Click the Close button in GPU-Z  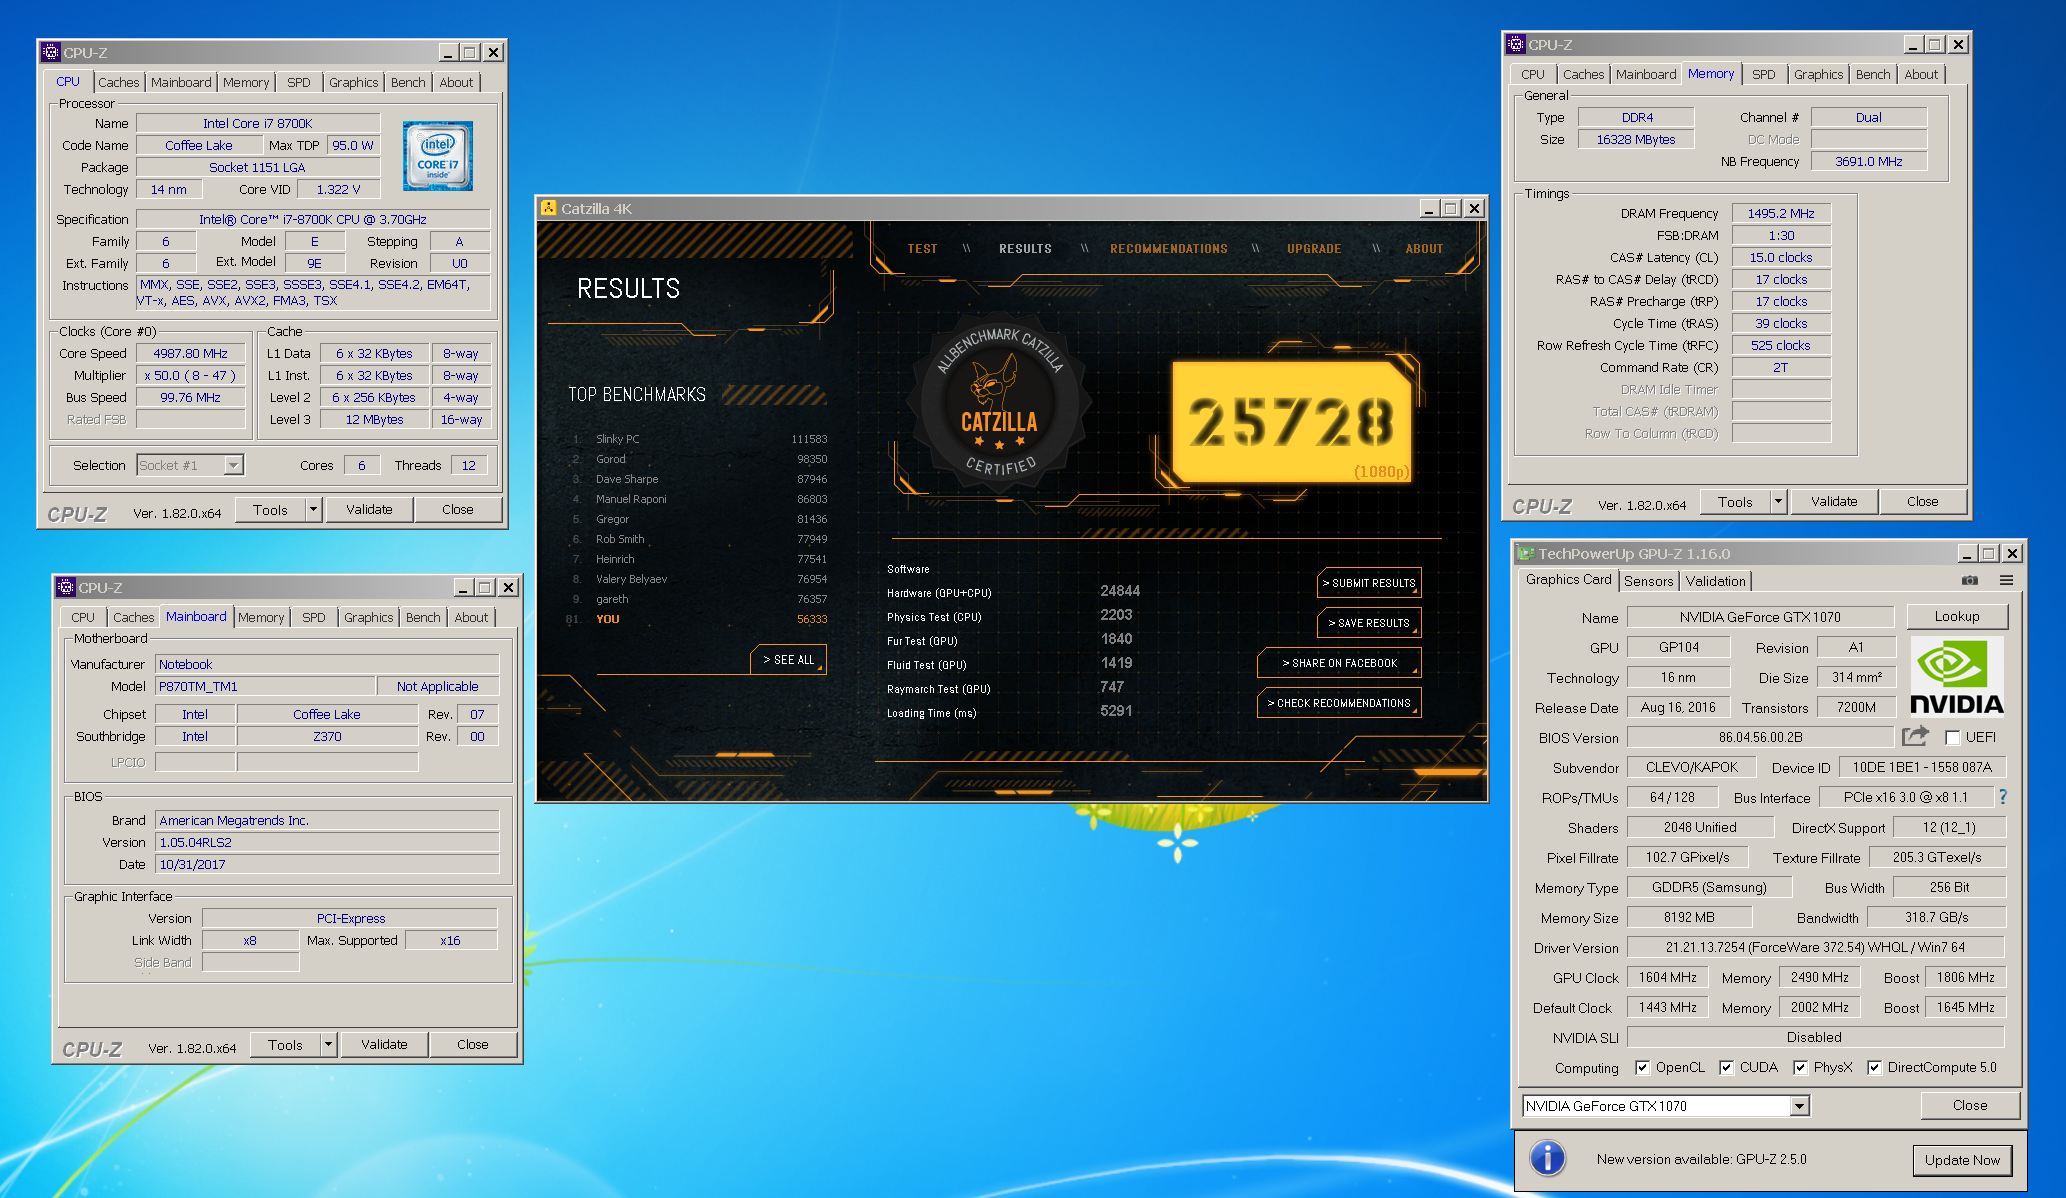tap(1970, 1106)
